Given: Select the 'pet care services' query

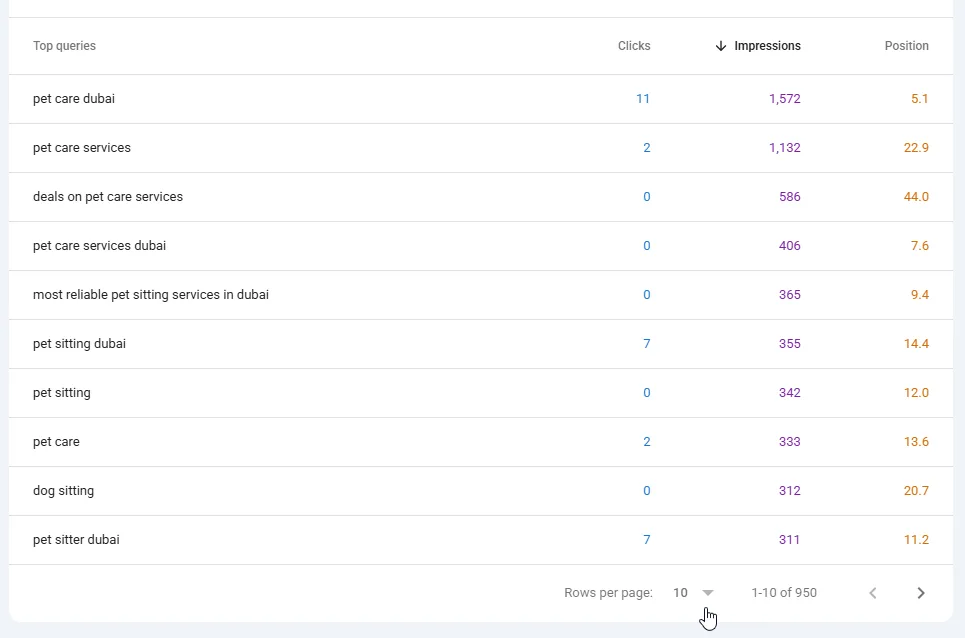Looking at the screenshot, I should point(82,148).
